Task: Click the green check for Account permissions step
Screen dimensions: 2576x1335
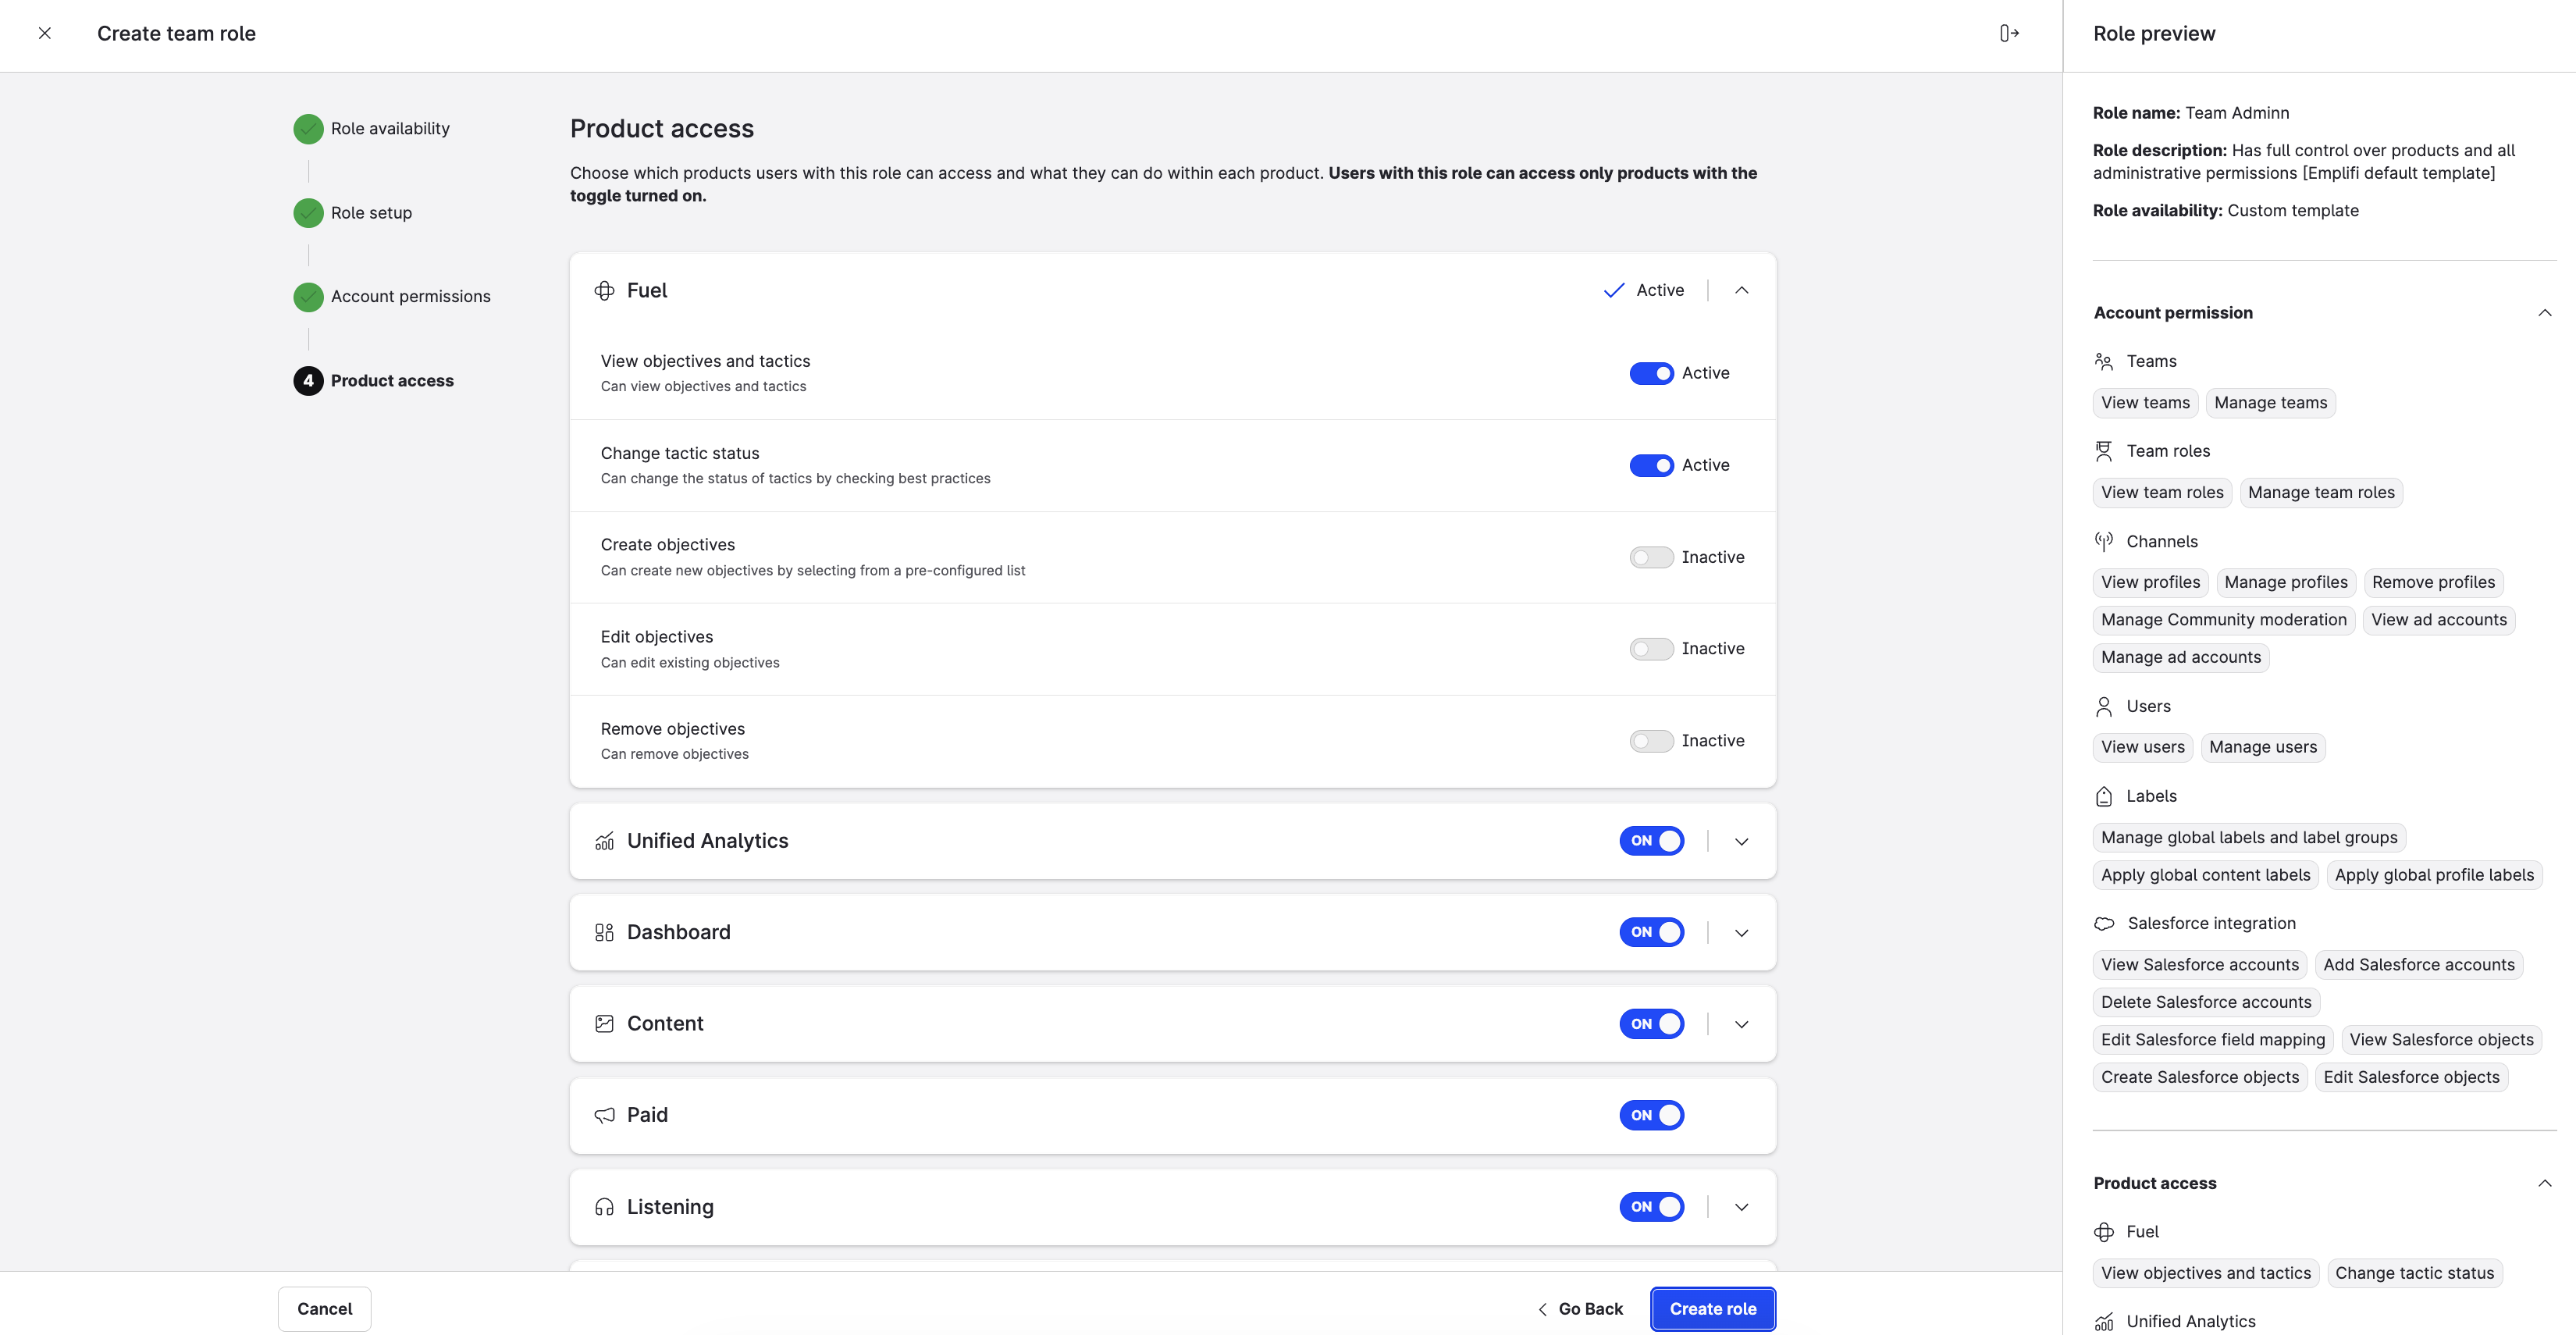Action: click(x=308, y=296)
